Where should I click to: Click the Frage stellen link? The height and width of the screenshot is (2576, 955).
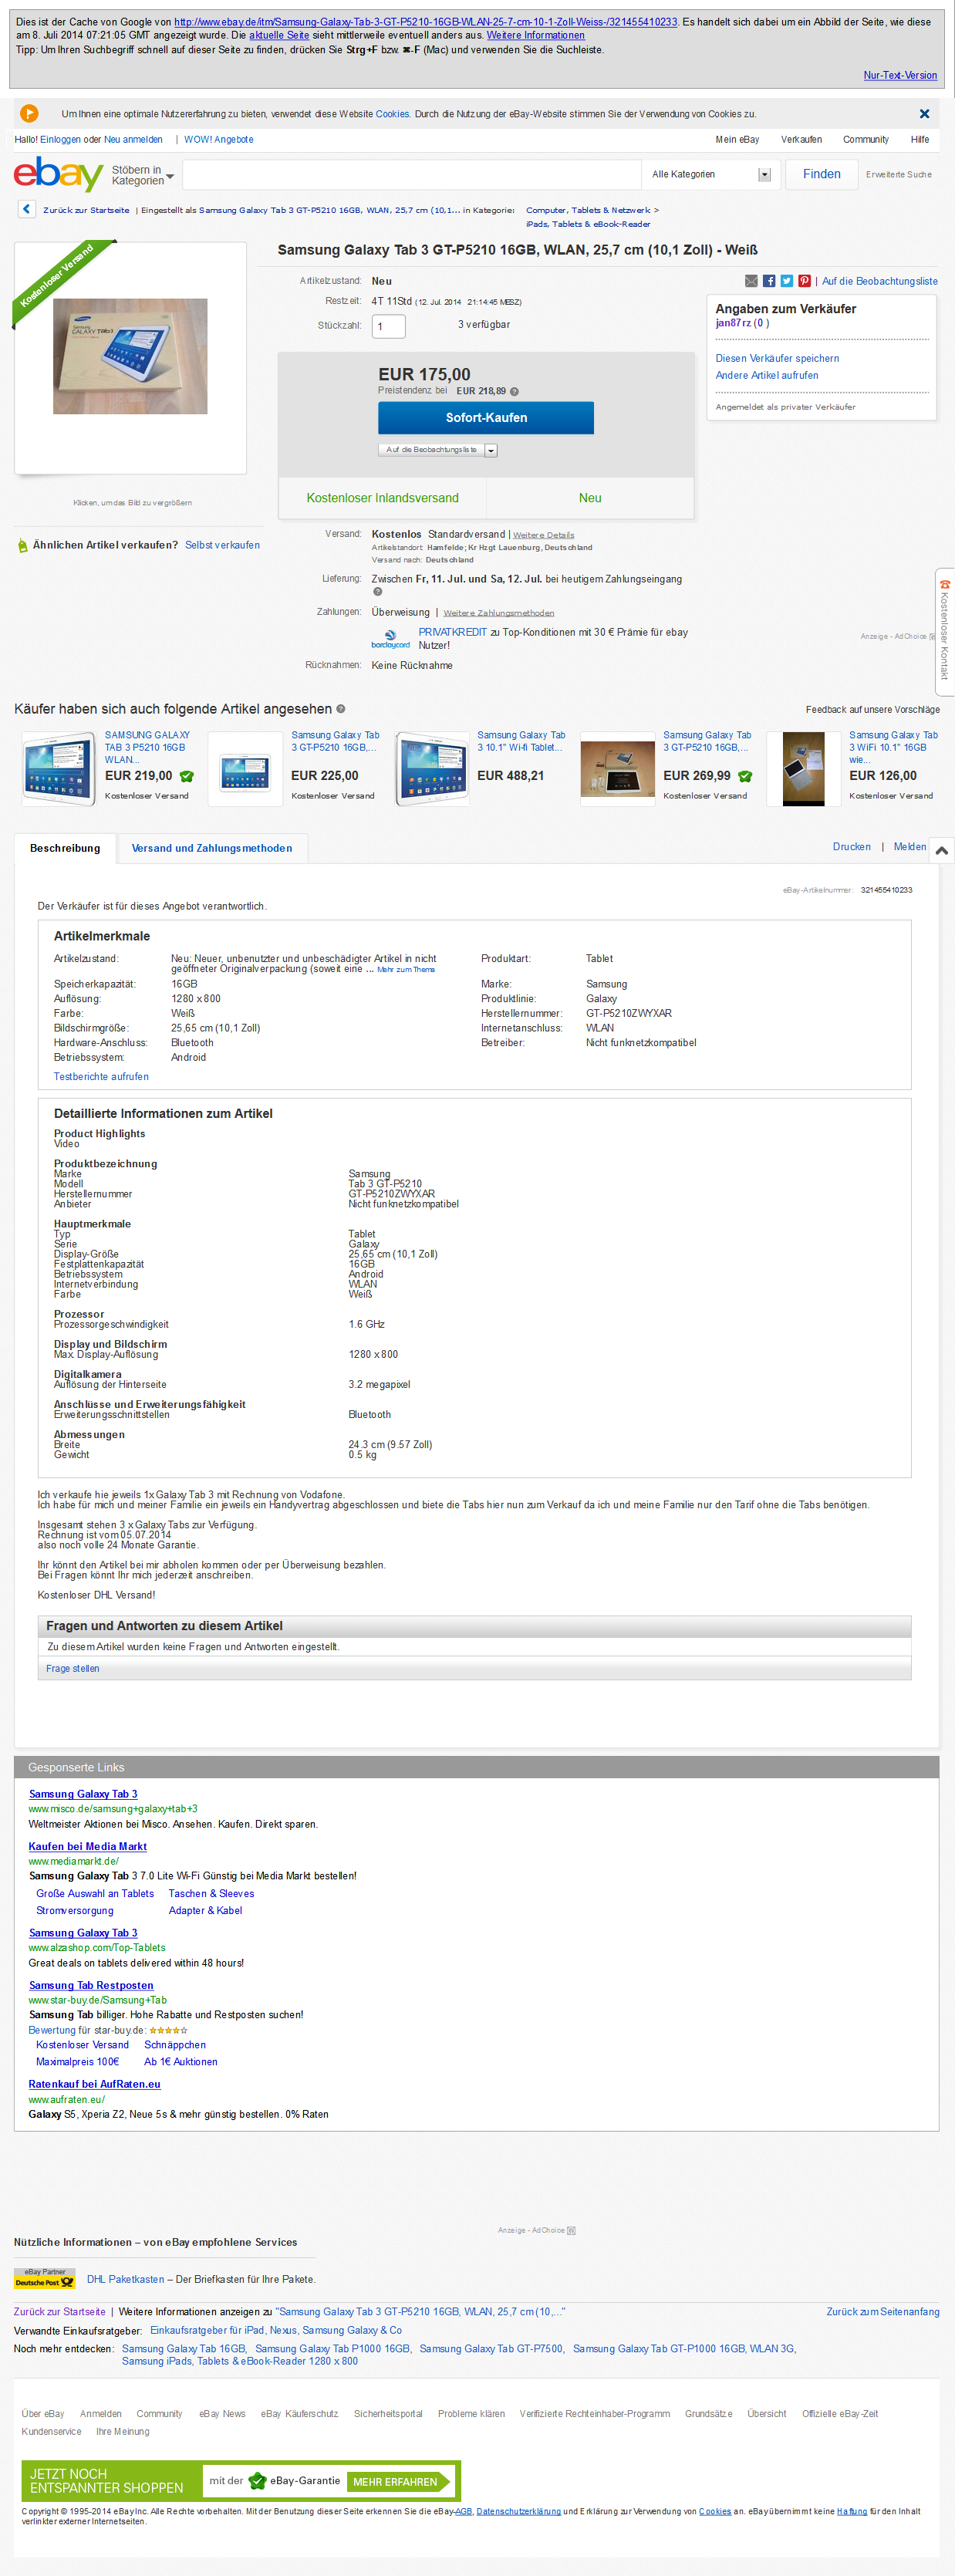click(73, 1668)
